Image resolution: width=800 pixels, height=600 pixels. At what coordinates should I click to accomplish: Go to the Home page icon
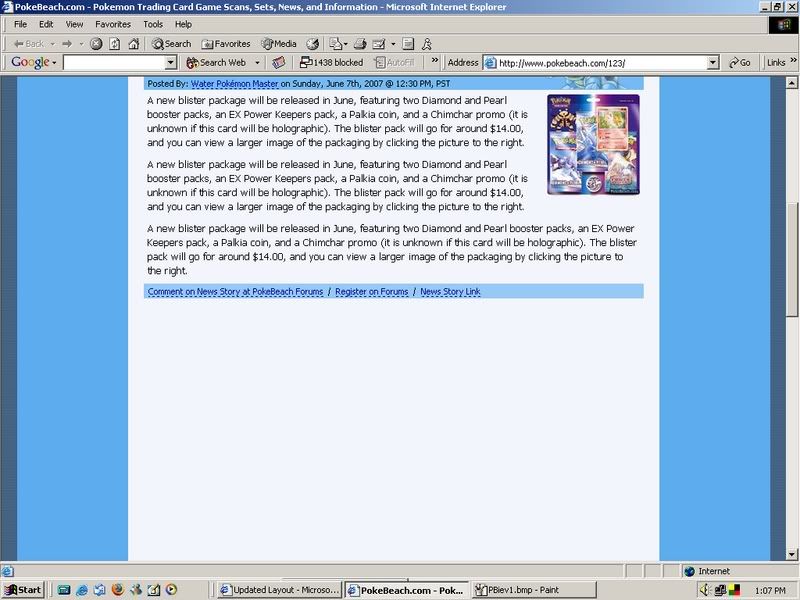pos(134,44)
